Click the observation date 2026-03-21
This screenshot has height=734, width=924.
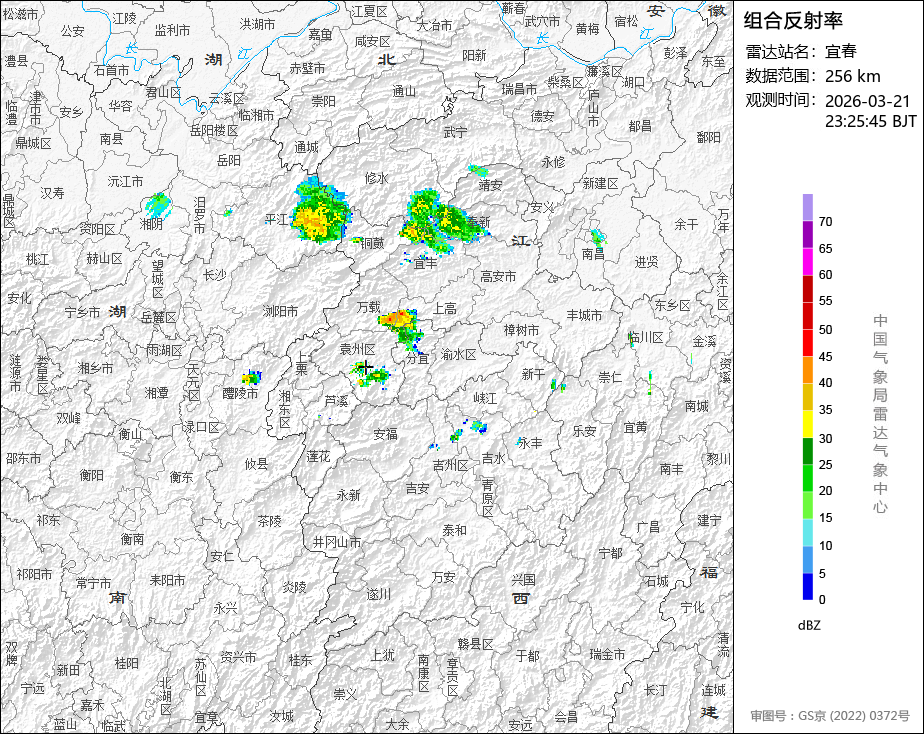point(867,101)
